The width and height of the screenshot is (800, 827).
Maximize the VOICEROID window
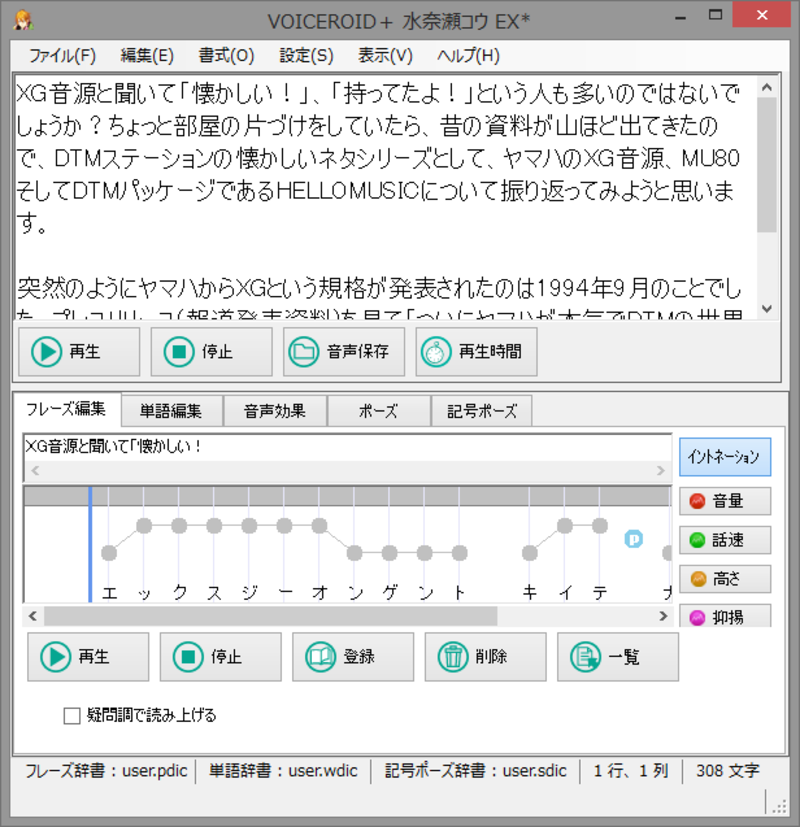click(x=715, y=15)
